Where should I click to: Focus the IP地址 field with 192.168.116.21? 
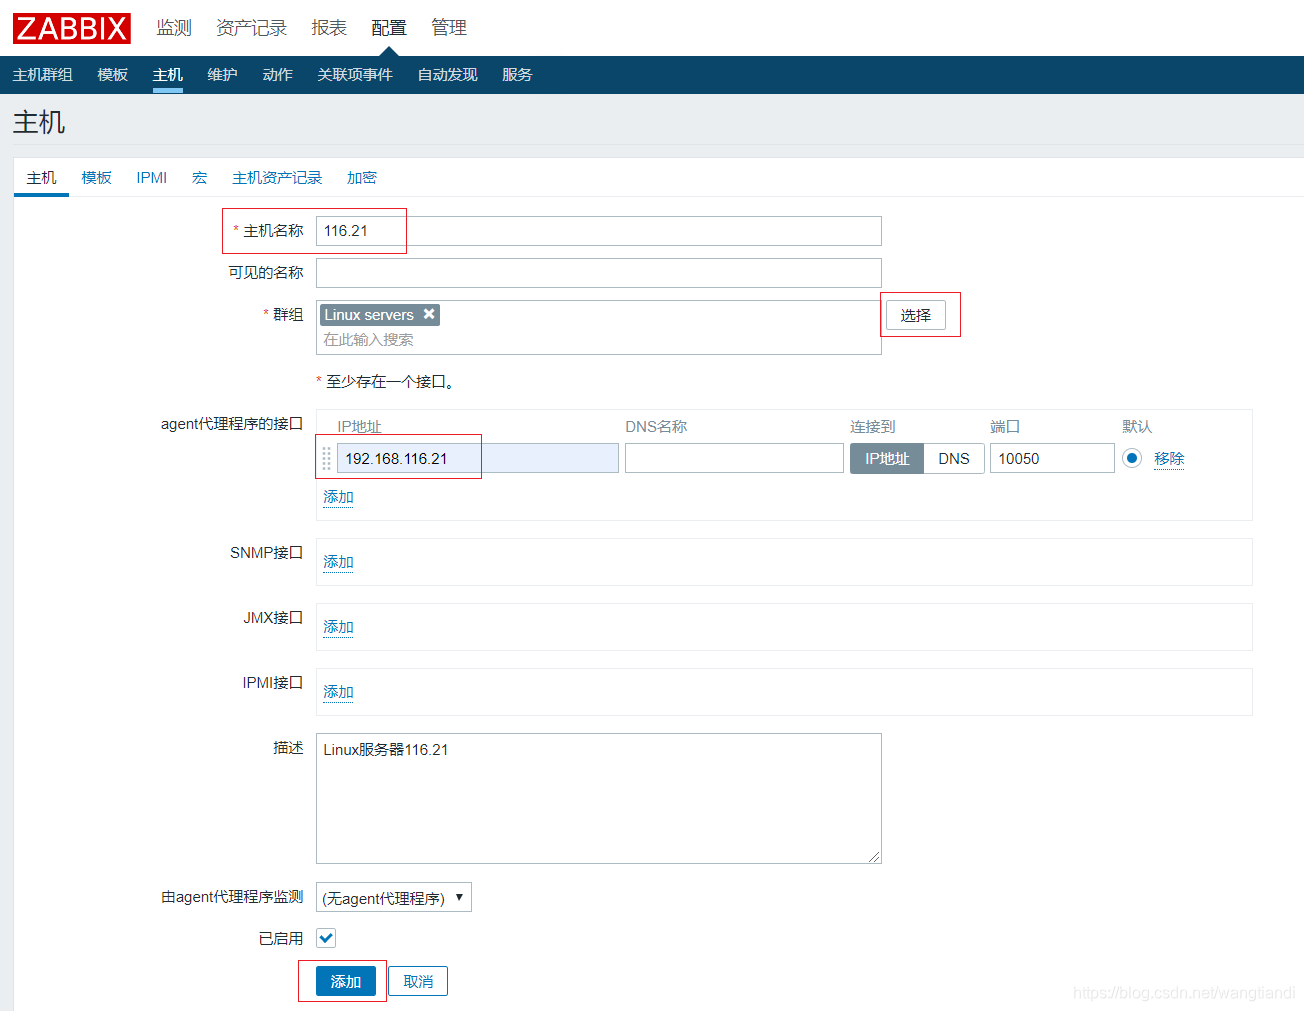[x=478, y=458]
